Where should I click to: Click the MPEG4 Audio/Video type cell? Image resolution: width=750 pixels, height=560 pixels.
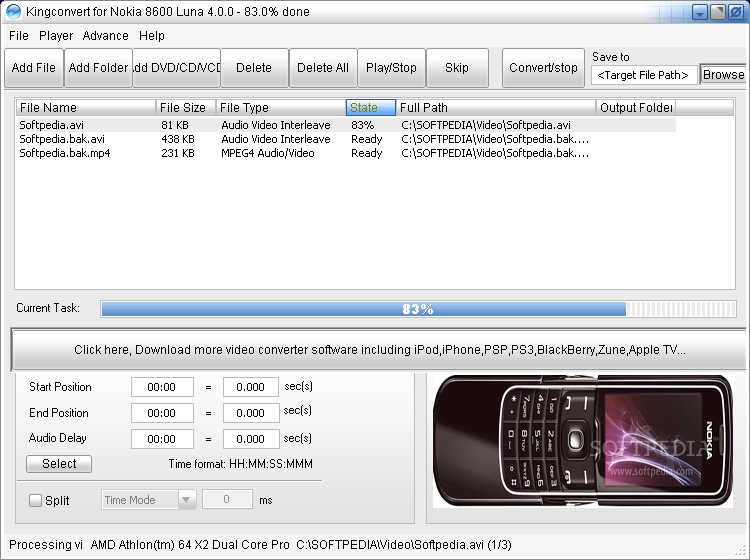pyautogui.click(x=268, y=153)
